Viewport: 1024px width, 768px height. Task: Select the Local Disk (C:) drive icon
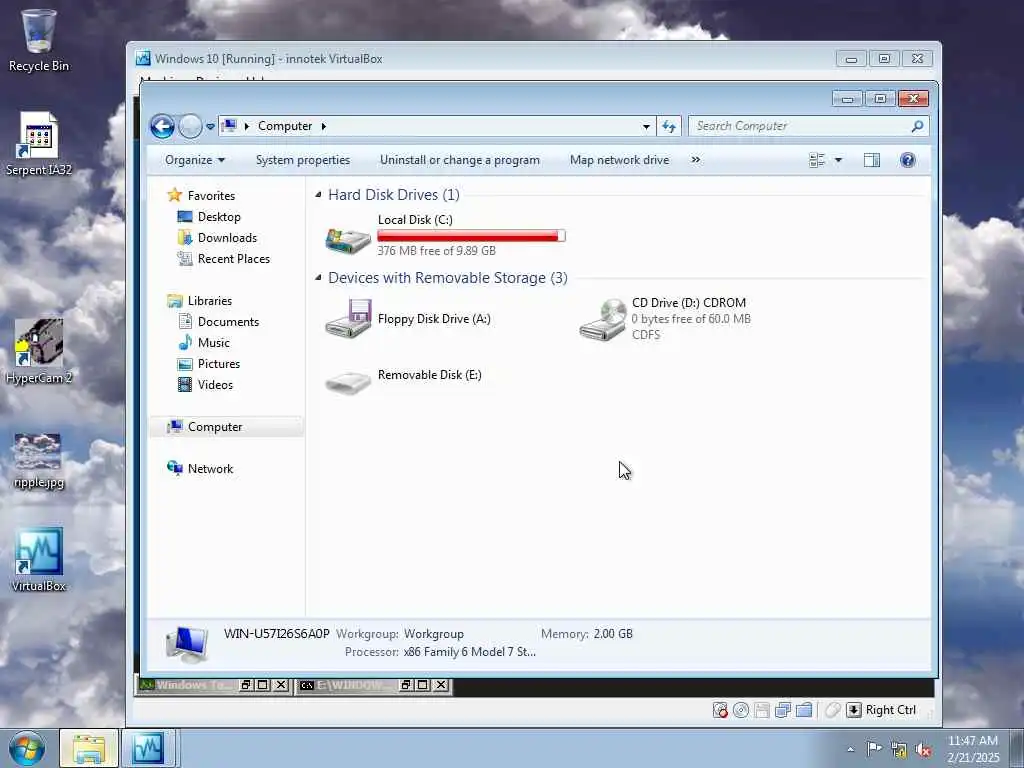[x=348, y=240]
